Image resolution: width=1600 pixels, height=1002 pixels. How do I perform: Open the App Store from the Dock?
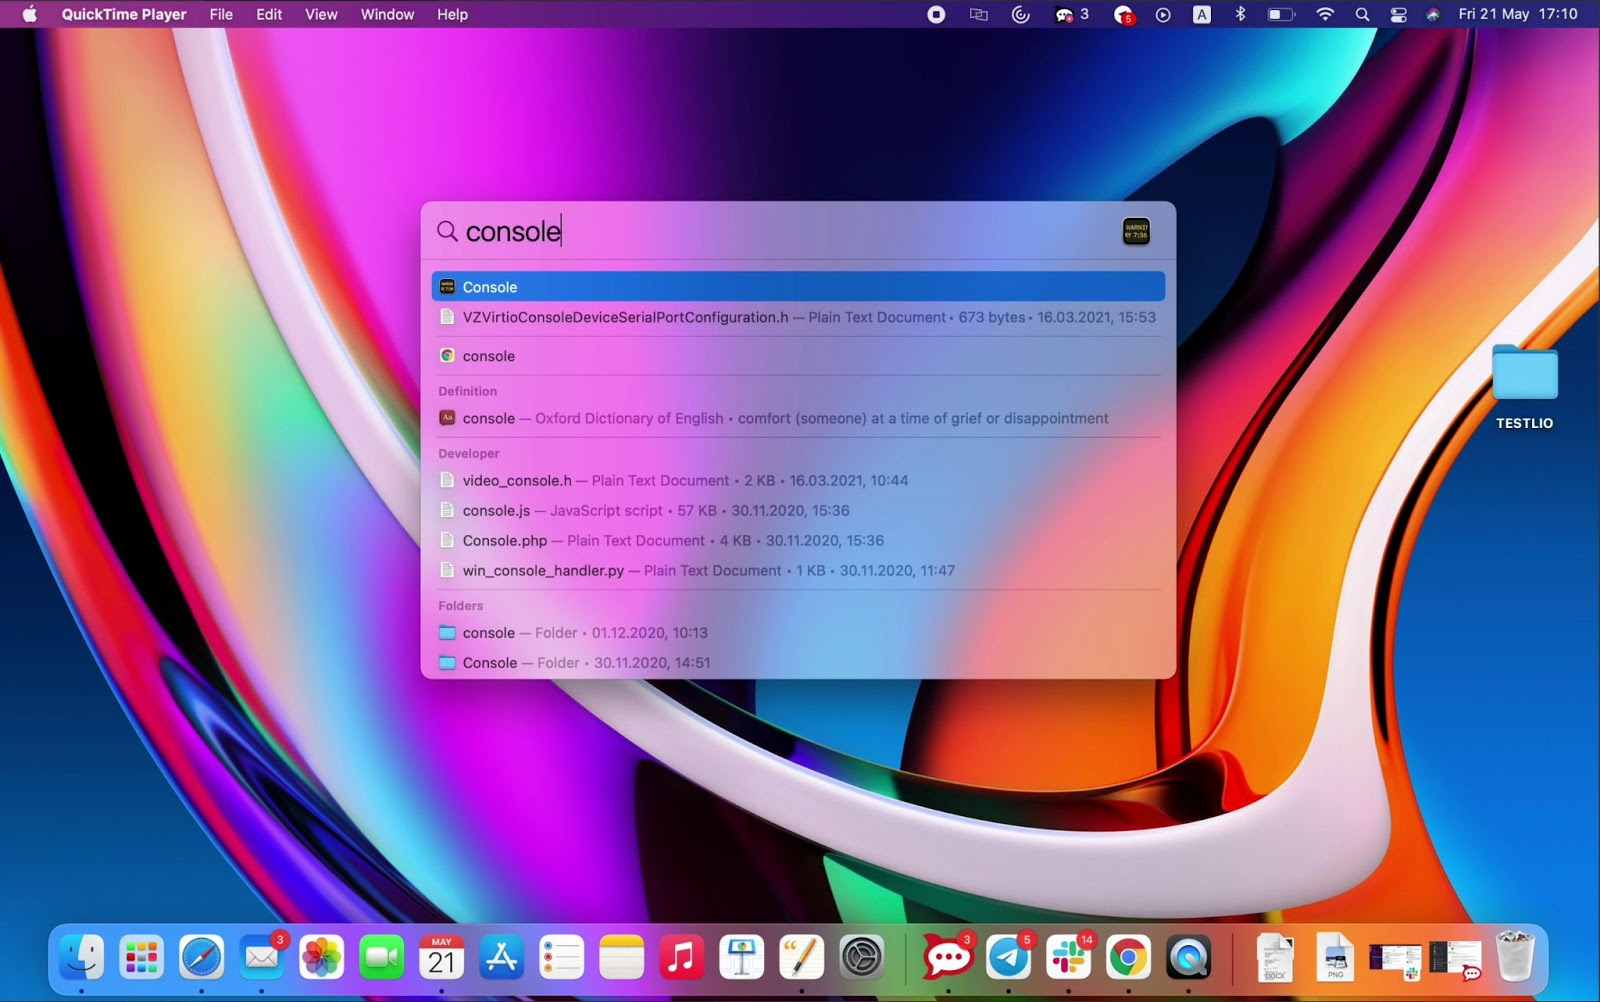[x=502, y=958]
